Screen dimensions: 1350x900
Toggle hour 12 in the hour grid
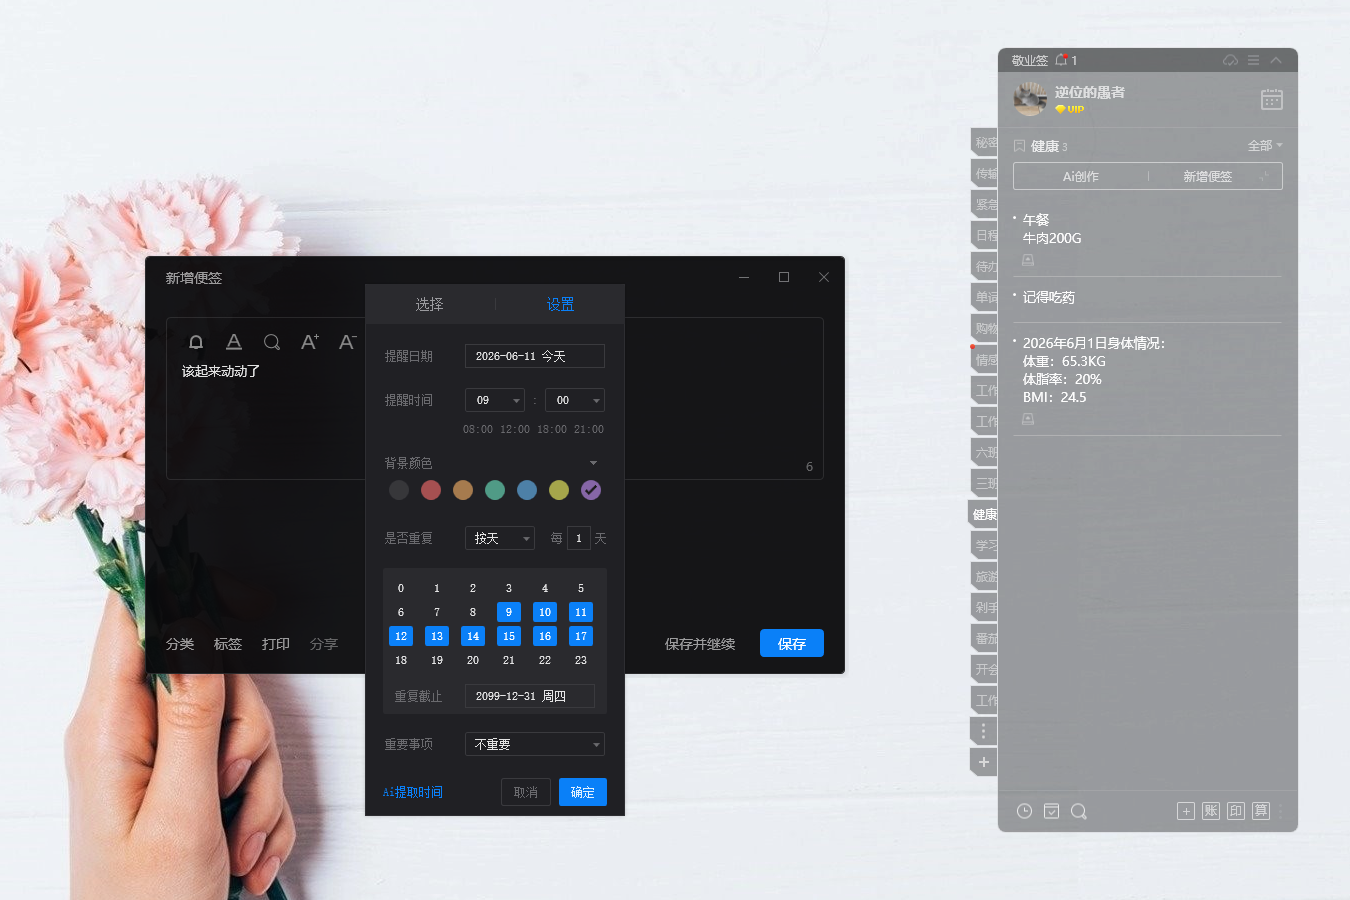[x=401, y=636]
